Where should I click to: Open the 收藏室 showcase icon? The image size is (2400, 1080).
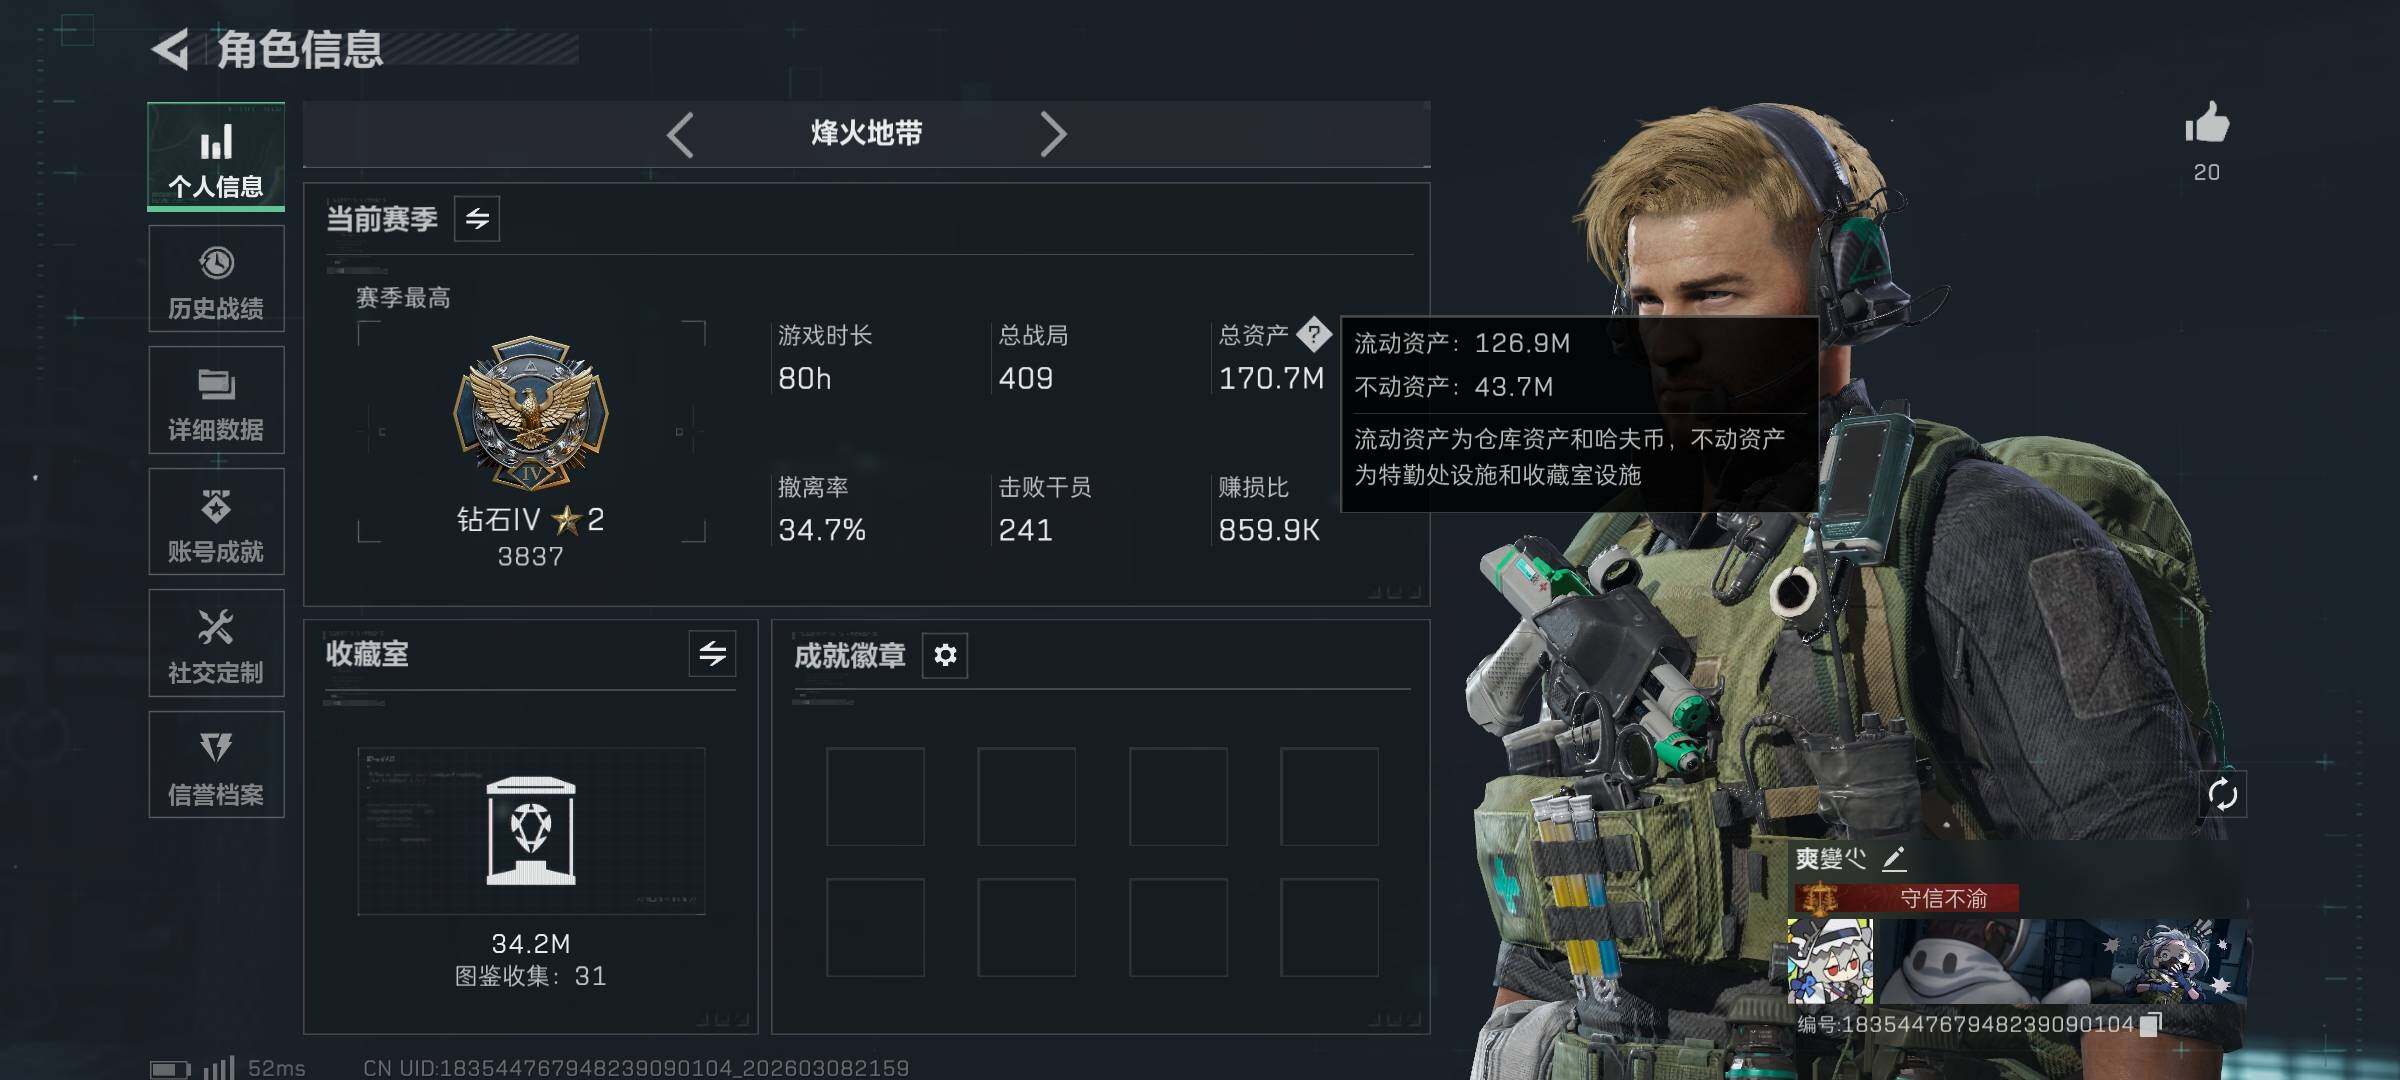pos(531,831)
